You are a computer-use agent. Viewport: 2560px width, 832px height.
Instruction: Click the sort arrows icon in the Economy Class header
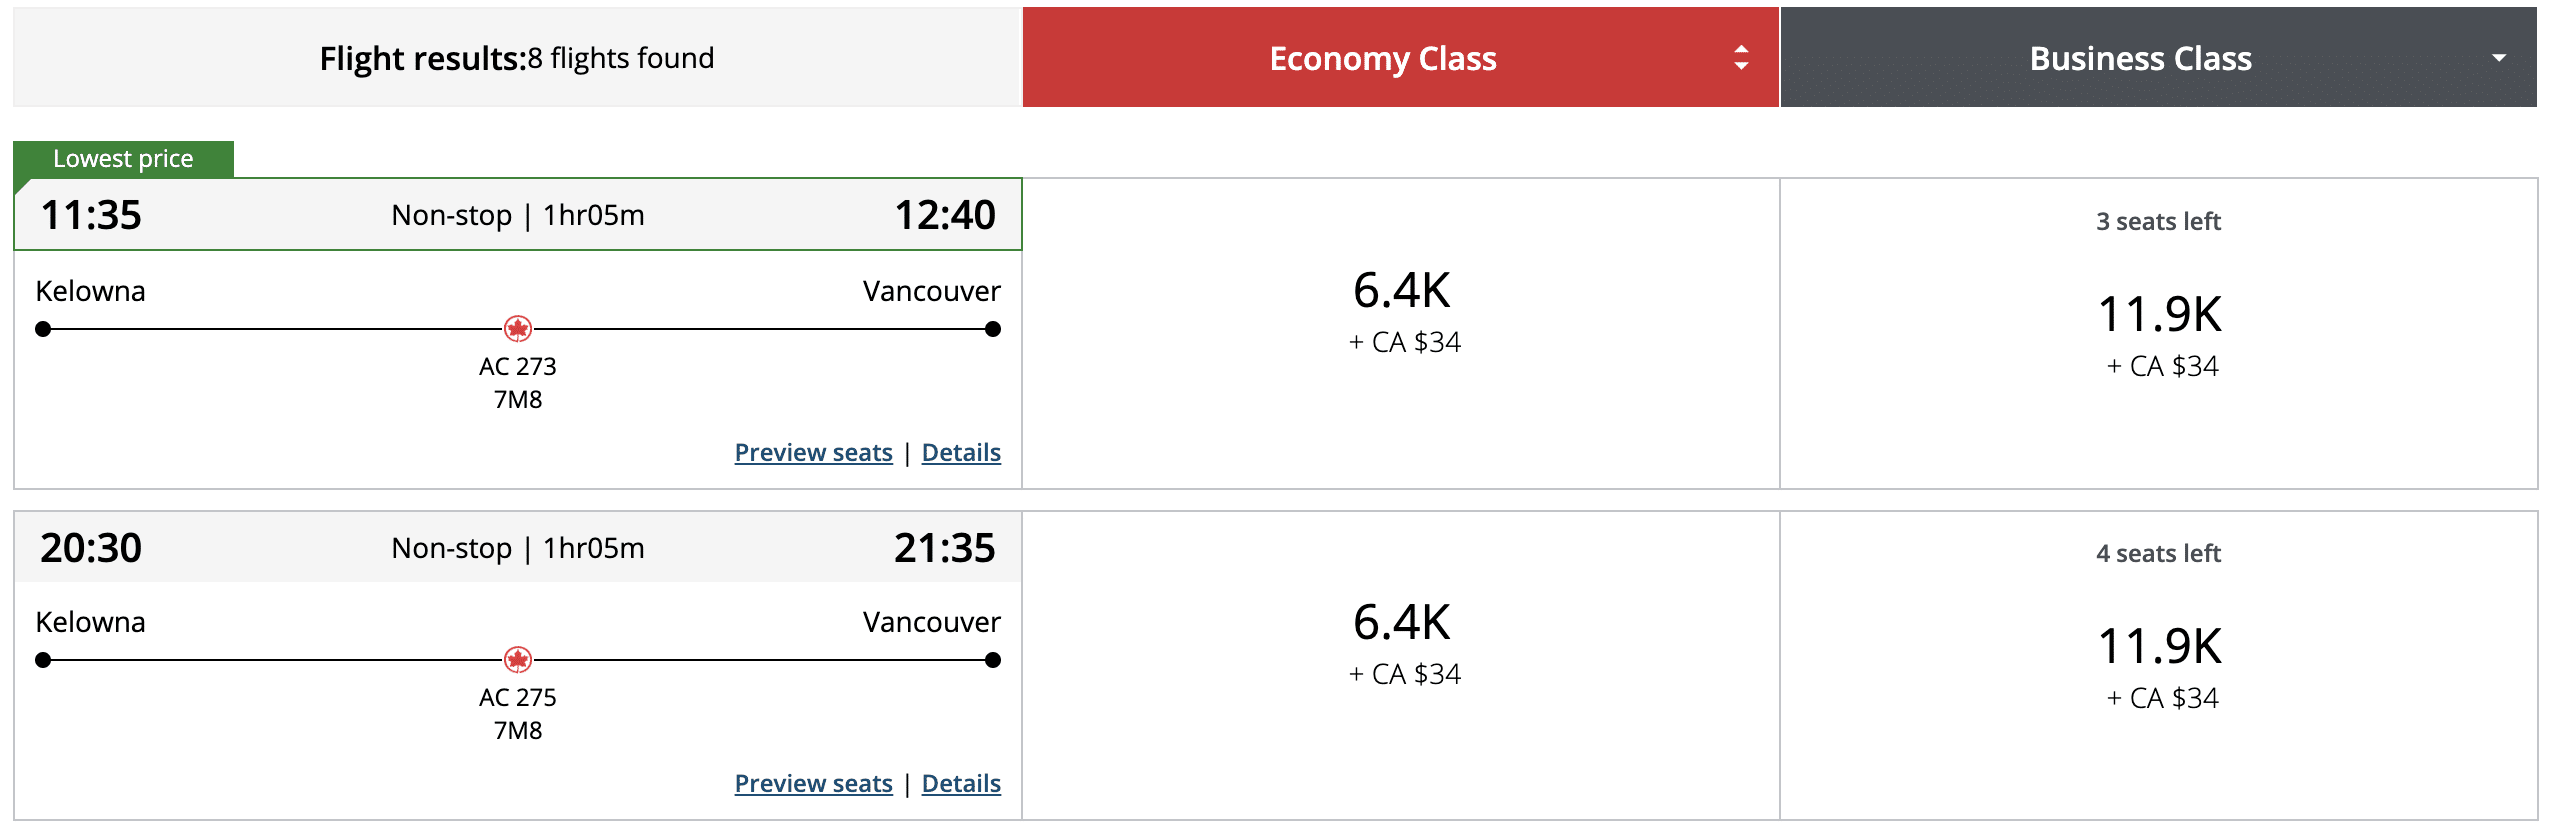(1741, 58)
